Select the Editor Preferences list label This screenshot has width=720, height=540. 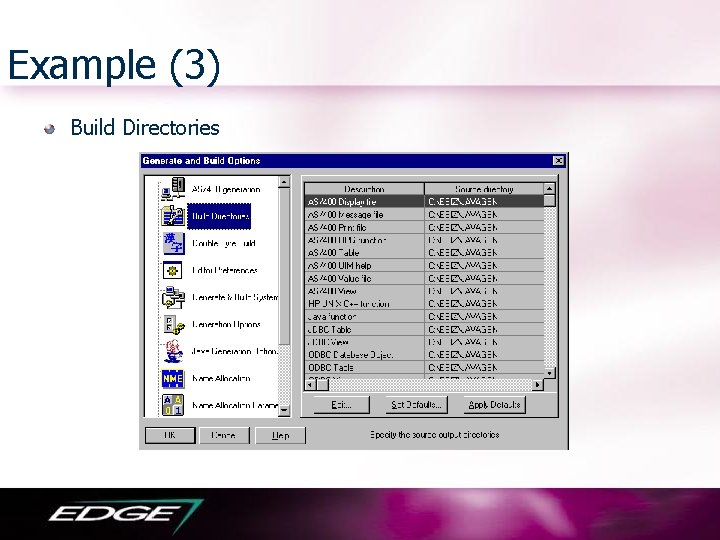(225, 270)
